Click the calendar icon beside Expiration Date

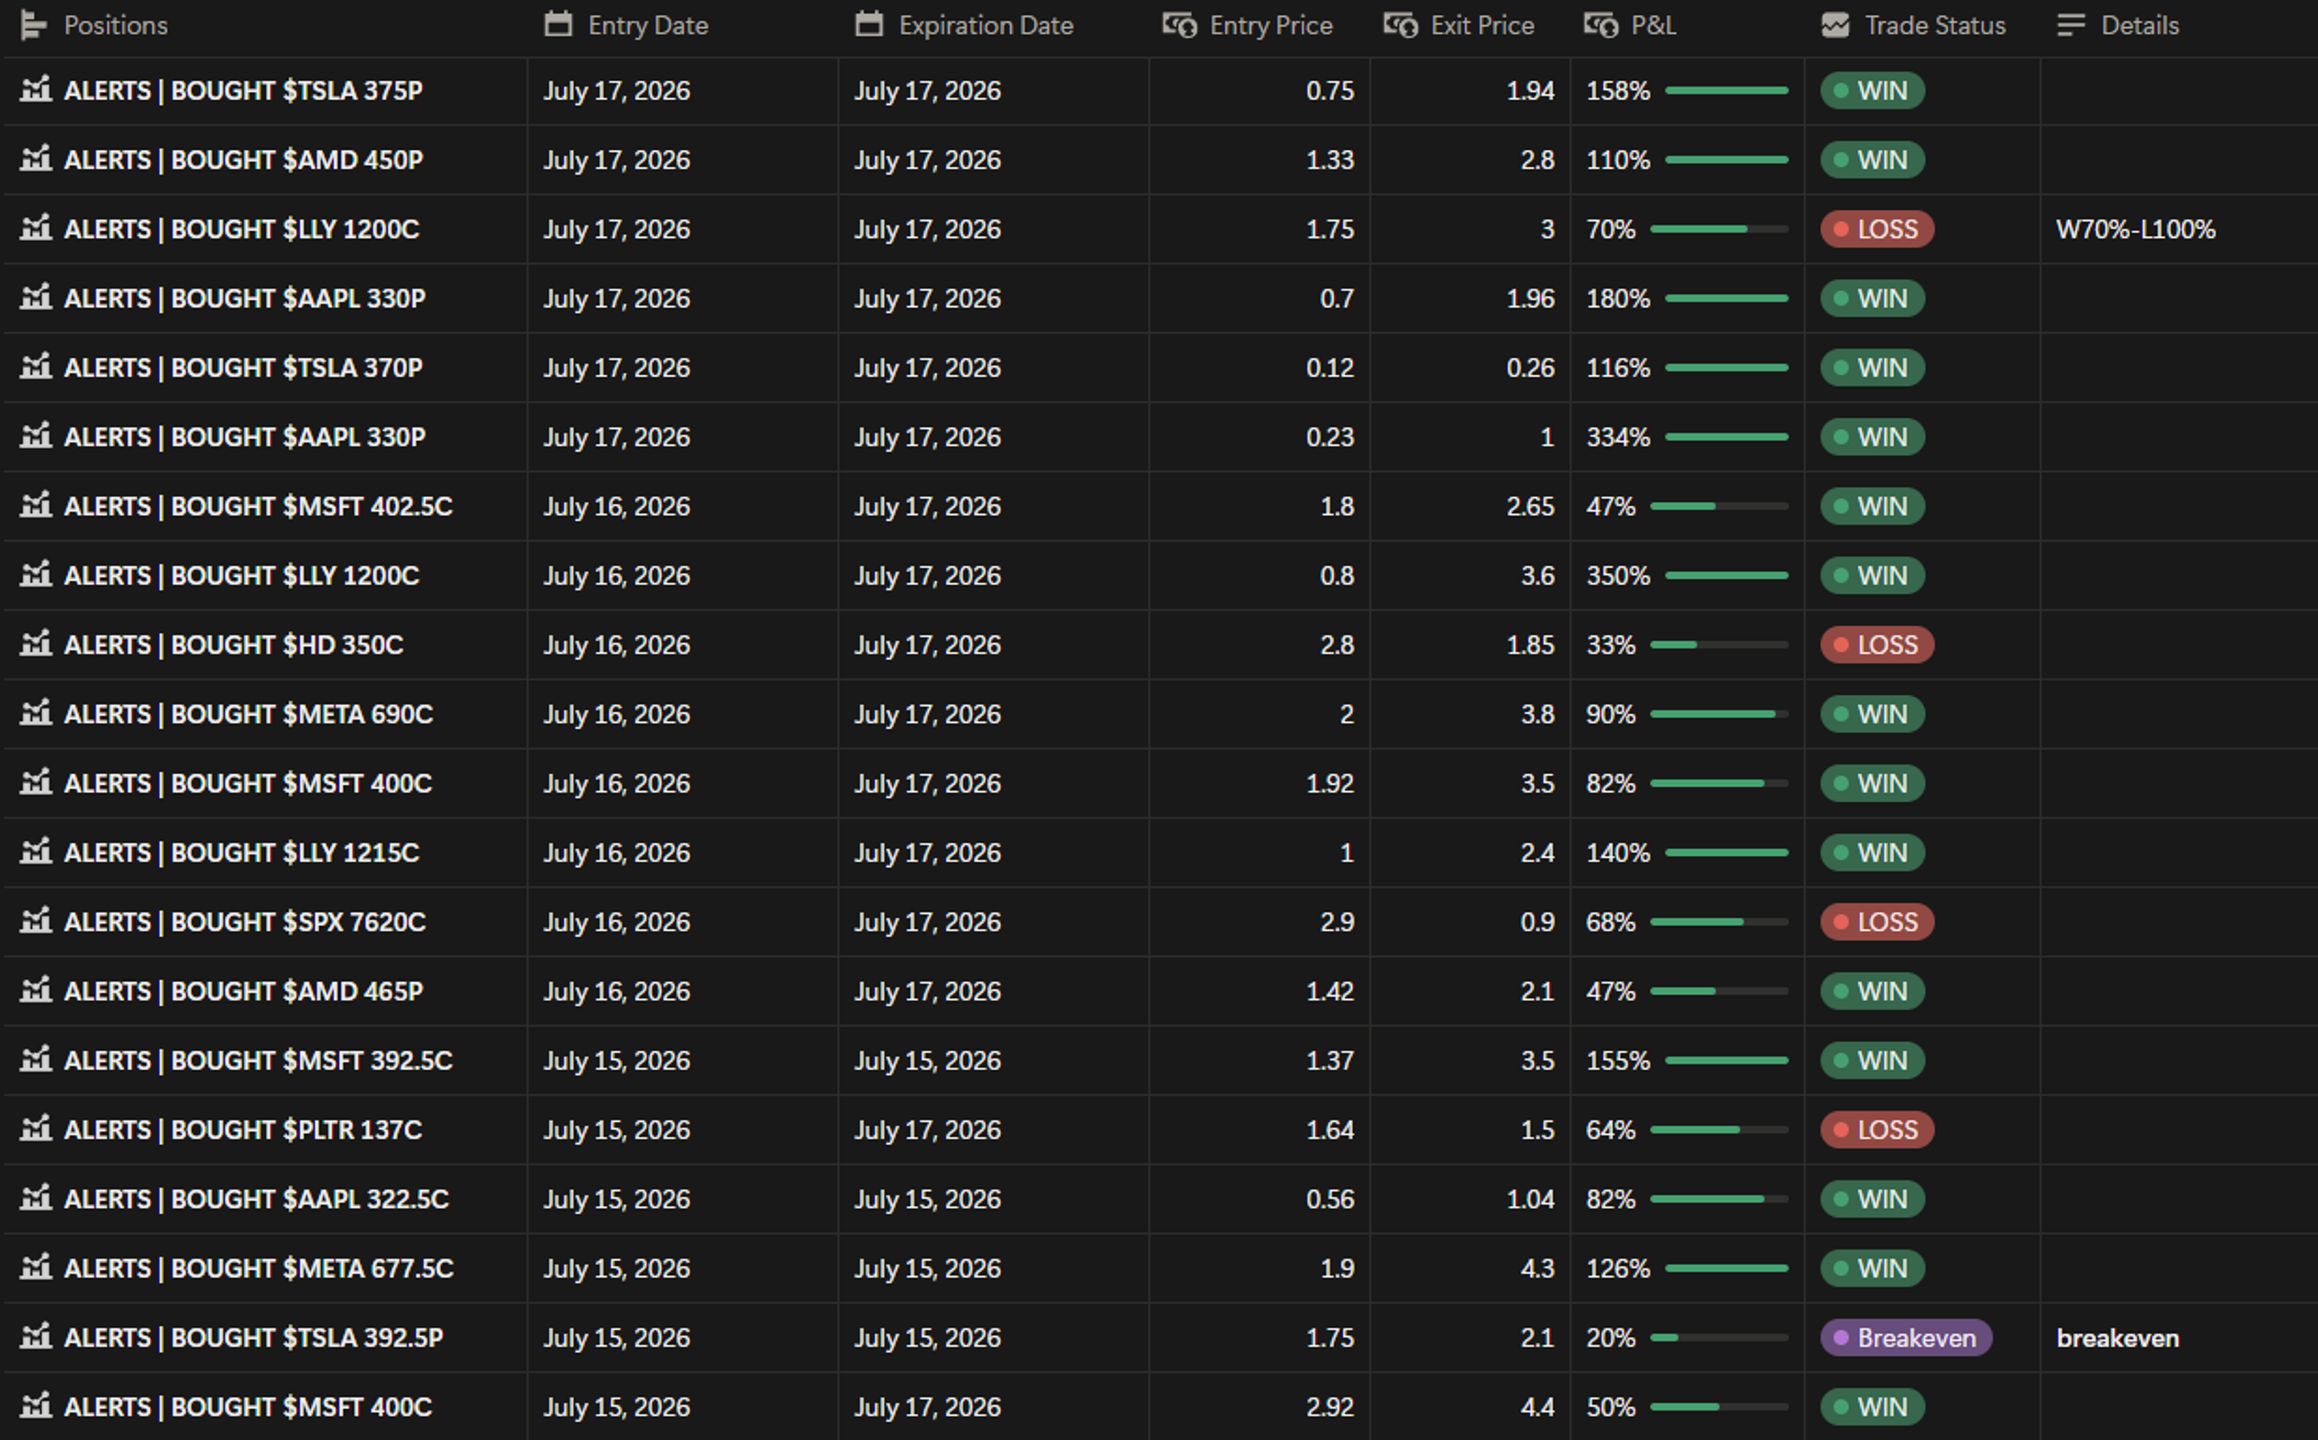pyautogui.click(x=869, y=24)
